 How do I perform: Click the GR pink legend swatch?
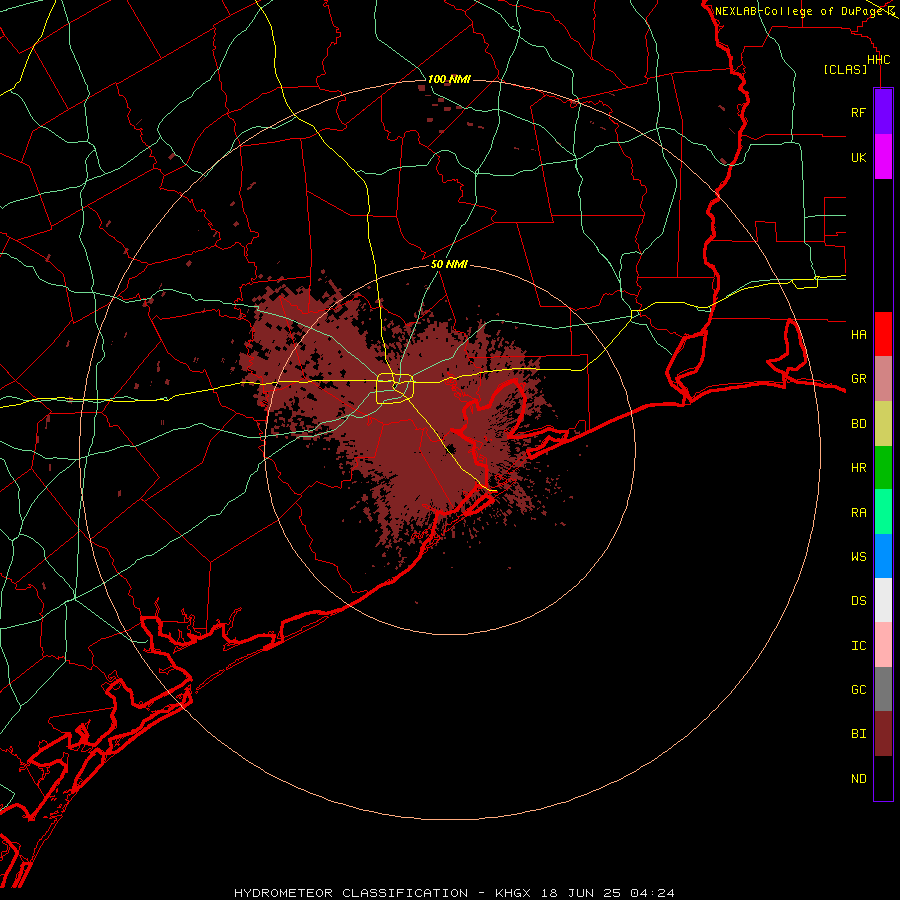[x=883, y=379]
